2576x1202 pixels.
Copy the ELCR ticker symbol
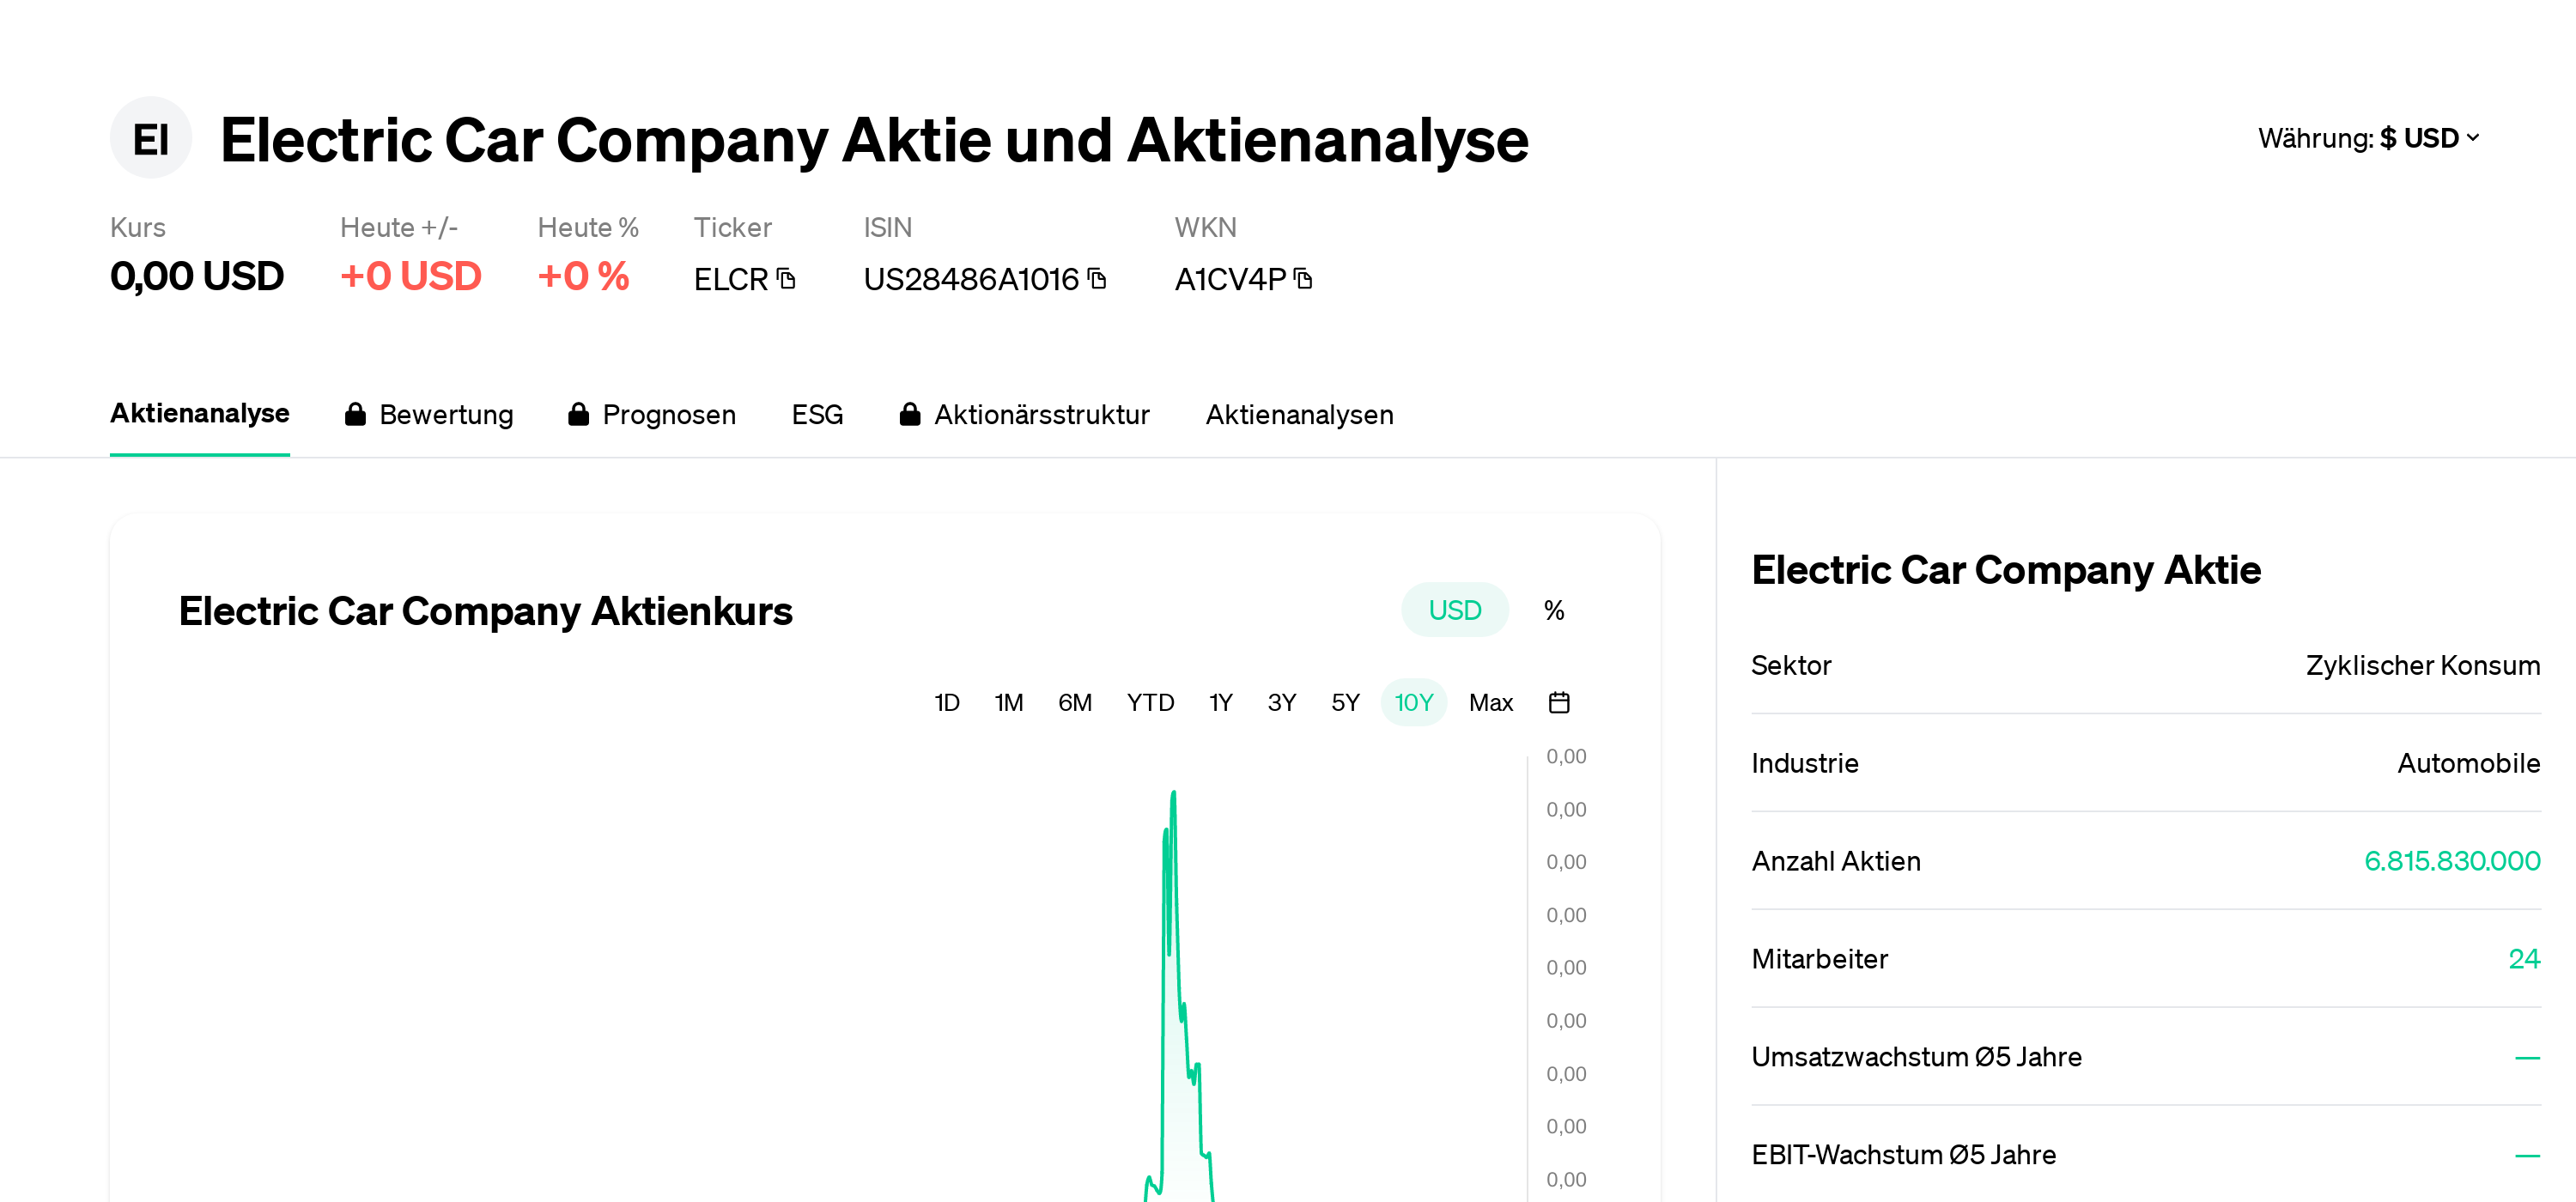(786, 278)
